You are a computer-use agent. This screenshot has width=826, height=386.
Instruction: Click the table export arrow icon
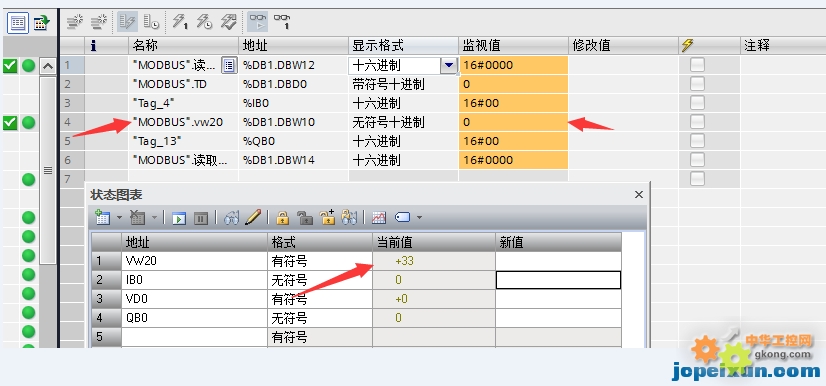(x=41, y=23)
